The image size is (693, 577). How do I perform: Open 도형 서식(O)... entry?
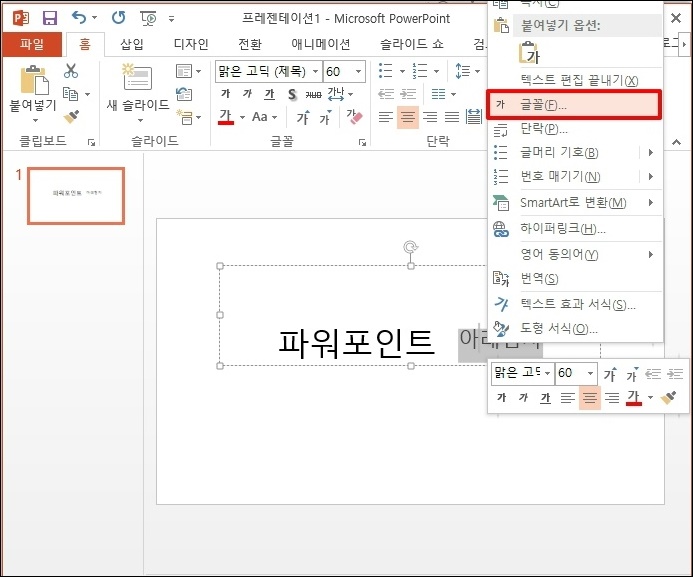pyautogui.click(x=574, y=328)
